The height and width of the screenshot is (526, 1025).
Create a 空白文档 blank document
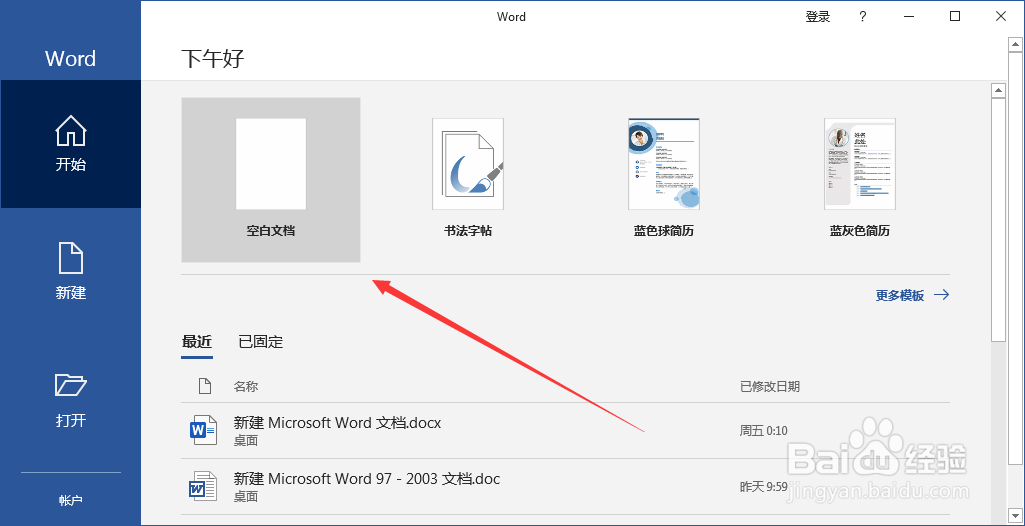pyautogui.click(x=271, y=180)
